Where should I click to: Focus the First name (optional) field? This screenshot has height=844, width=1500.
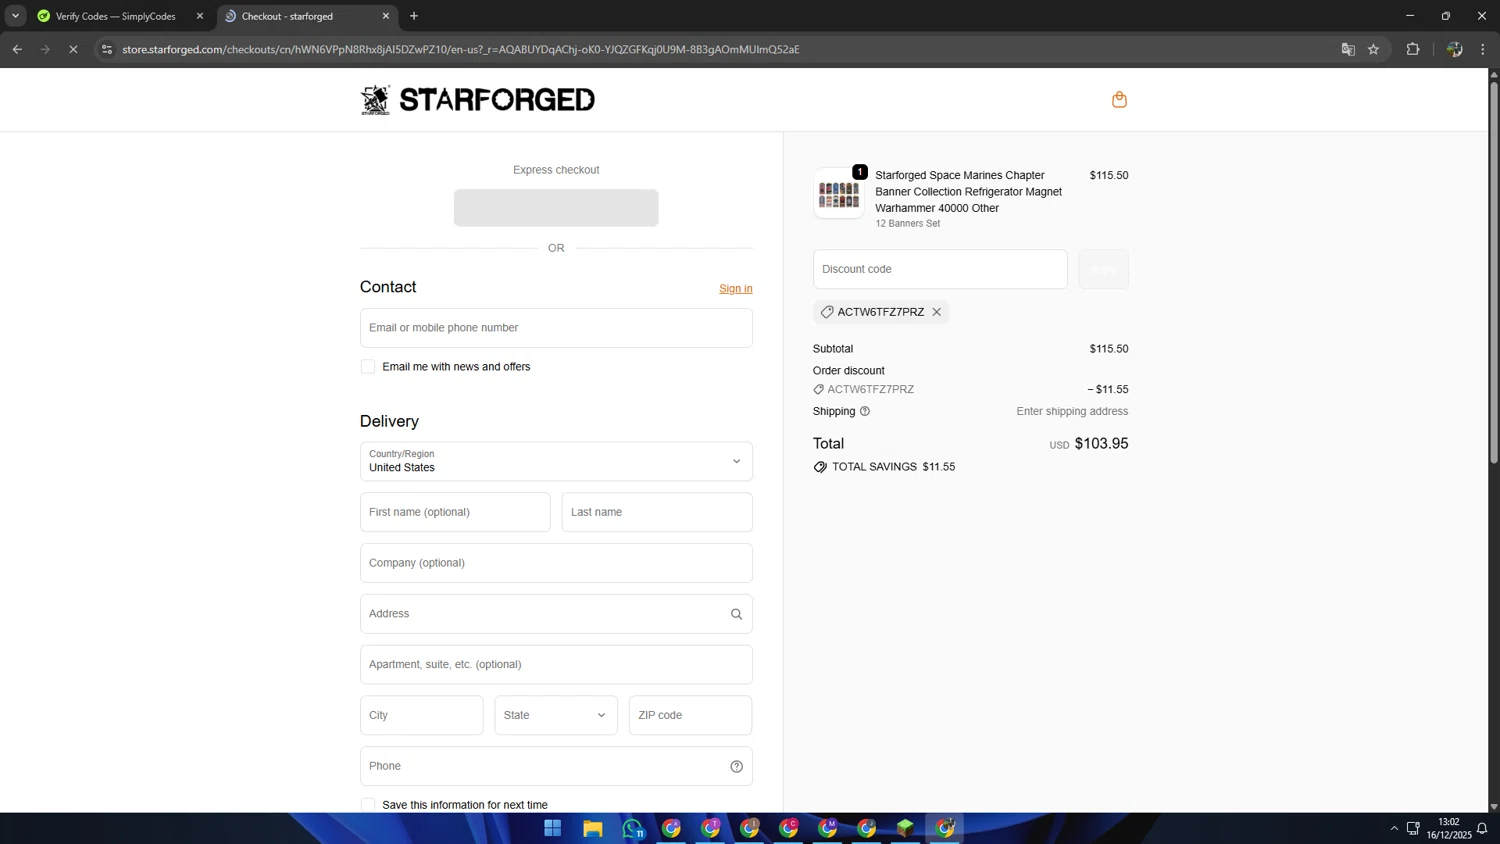(455, 512)
